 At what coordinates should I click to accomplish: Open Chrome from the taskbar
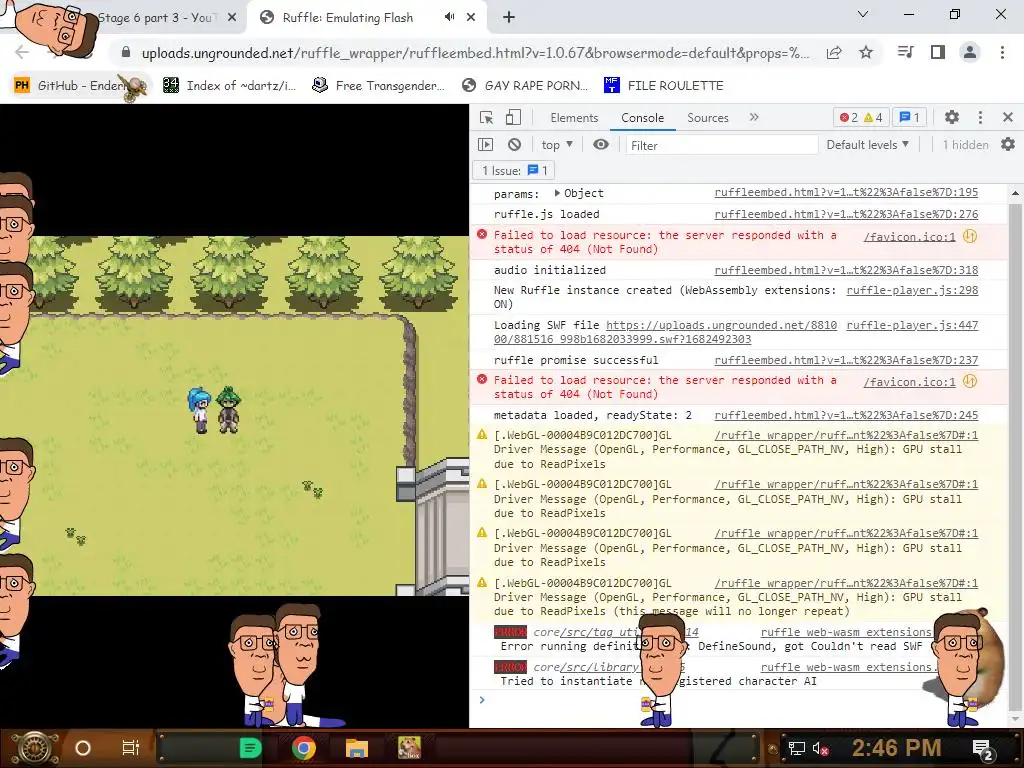click(x=304, y=748)
